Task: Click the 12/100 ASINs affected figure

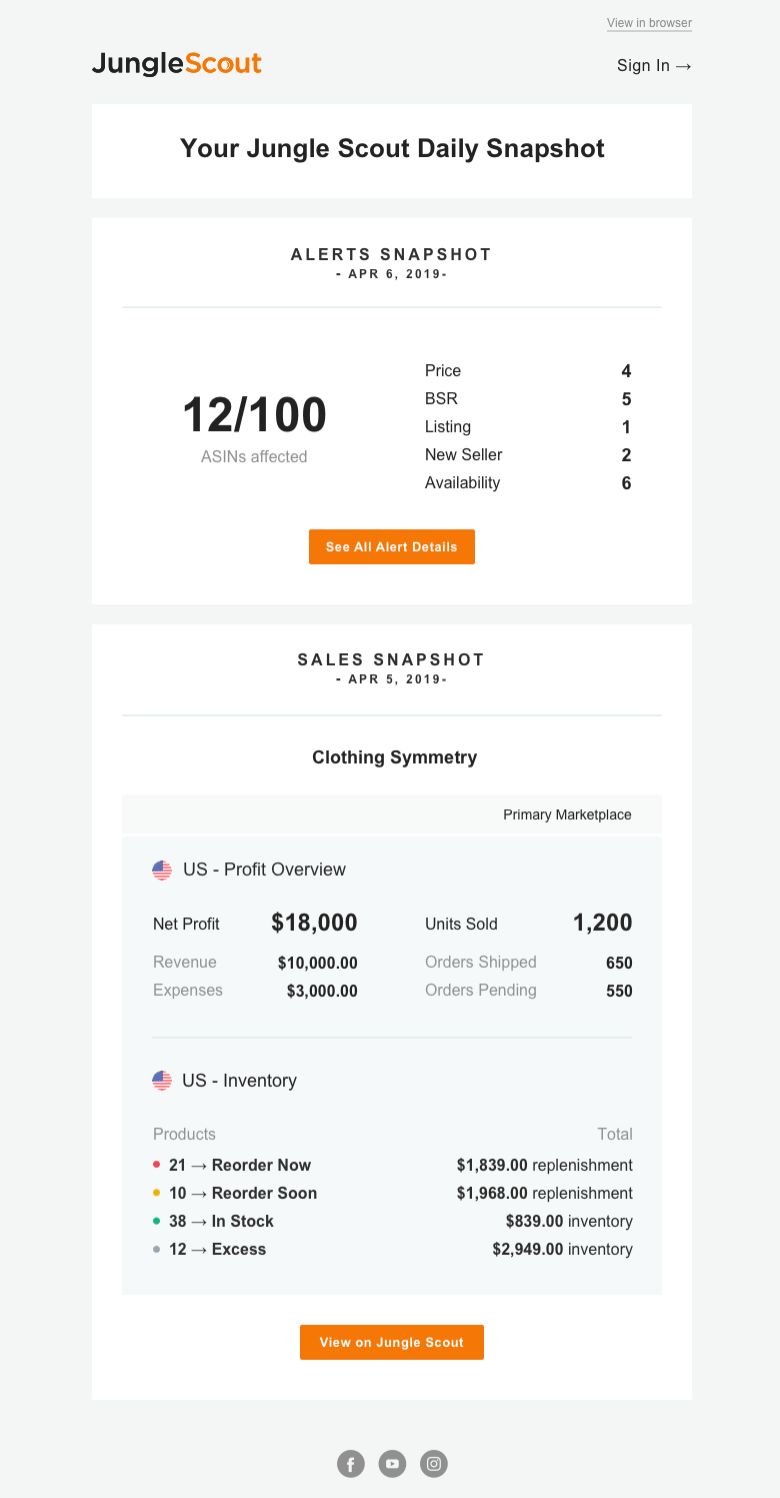Action: (x=254, y=416)
